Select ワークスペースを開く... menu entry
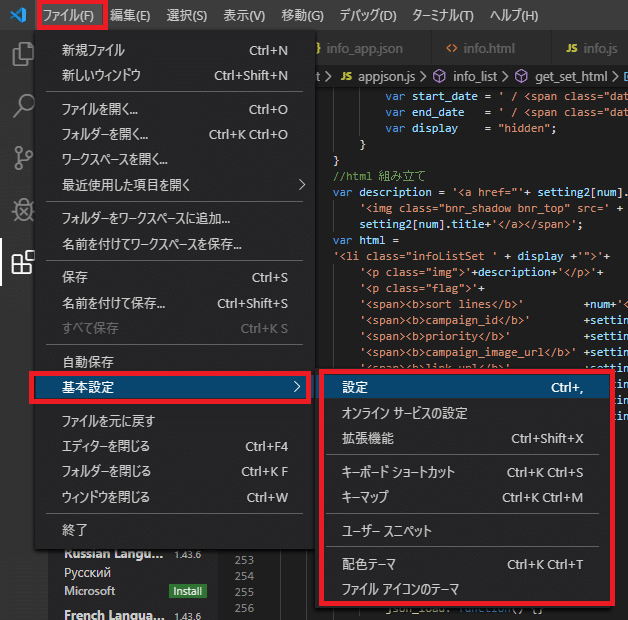Viewport: 628px width, 620px height. coord(175,159)
